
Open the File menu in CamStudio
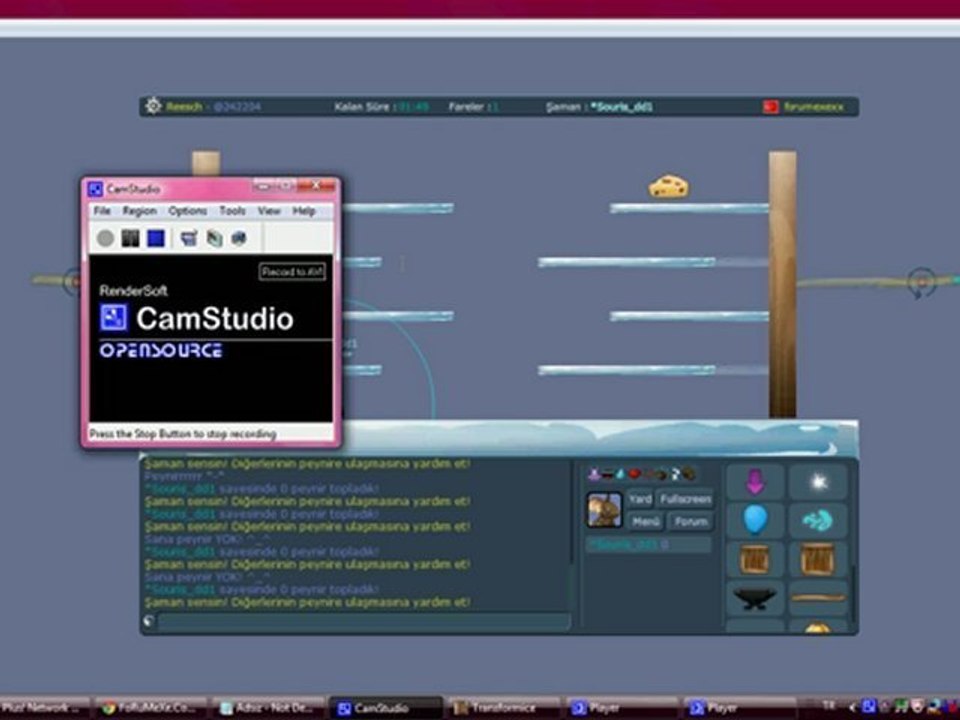pos(102,211)
